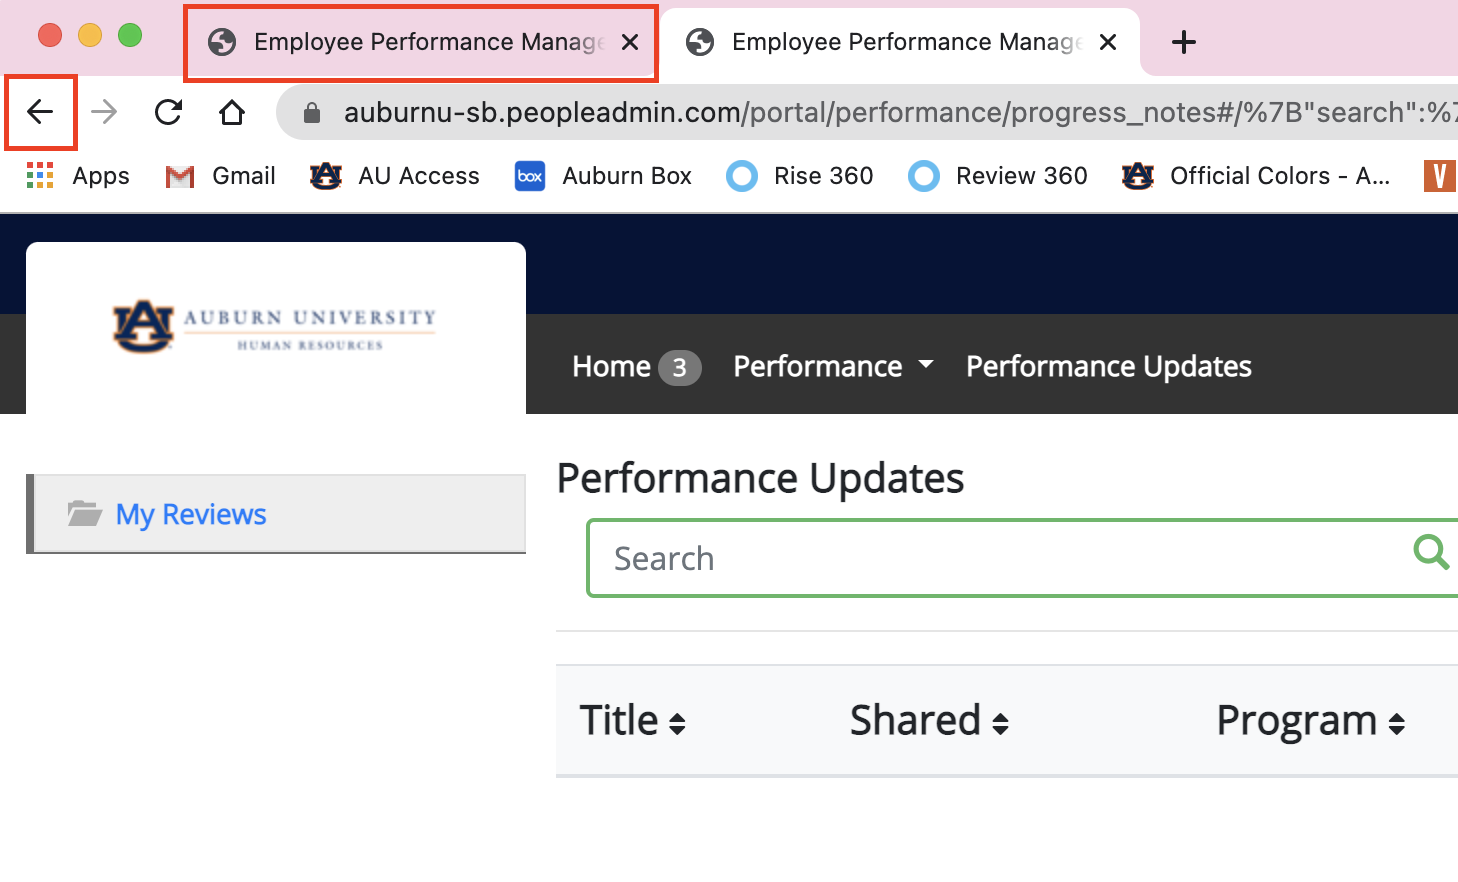Click the padlock site security icon
This screenshot has height=882, width=1458.
tap(312, 113)
